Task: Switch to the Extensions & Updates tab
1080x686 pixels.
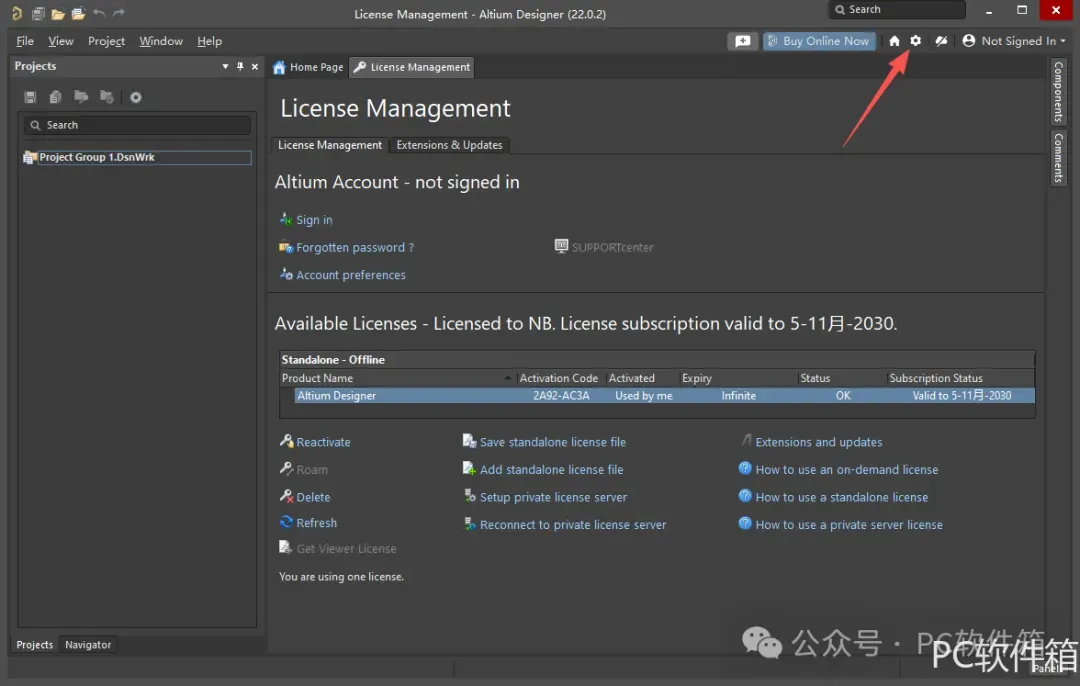Action: tap(449, 145)
